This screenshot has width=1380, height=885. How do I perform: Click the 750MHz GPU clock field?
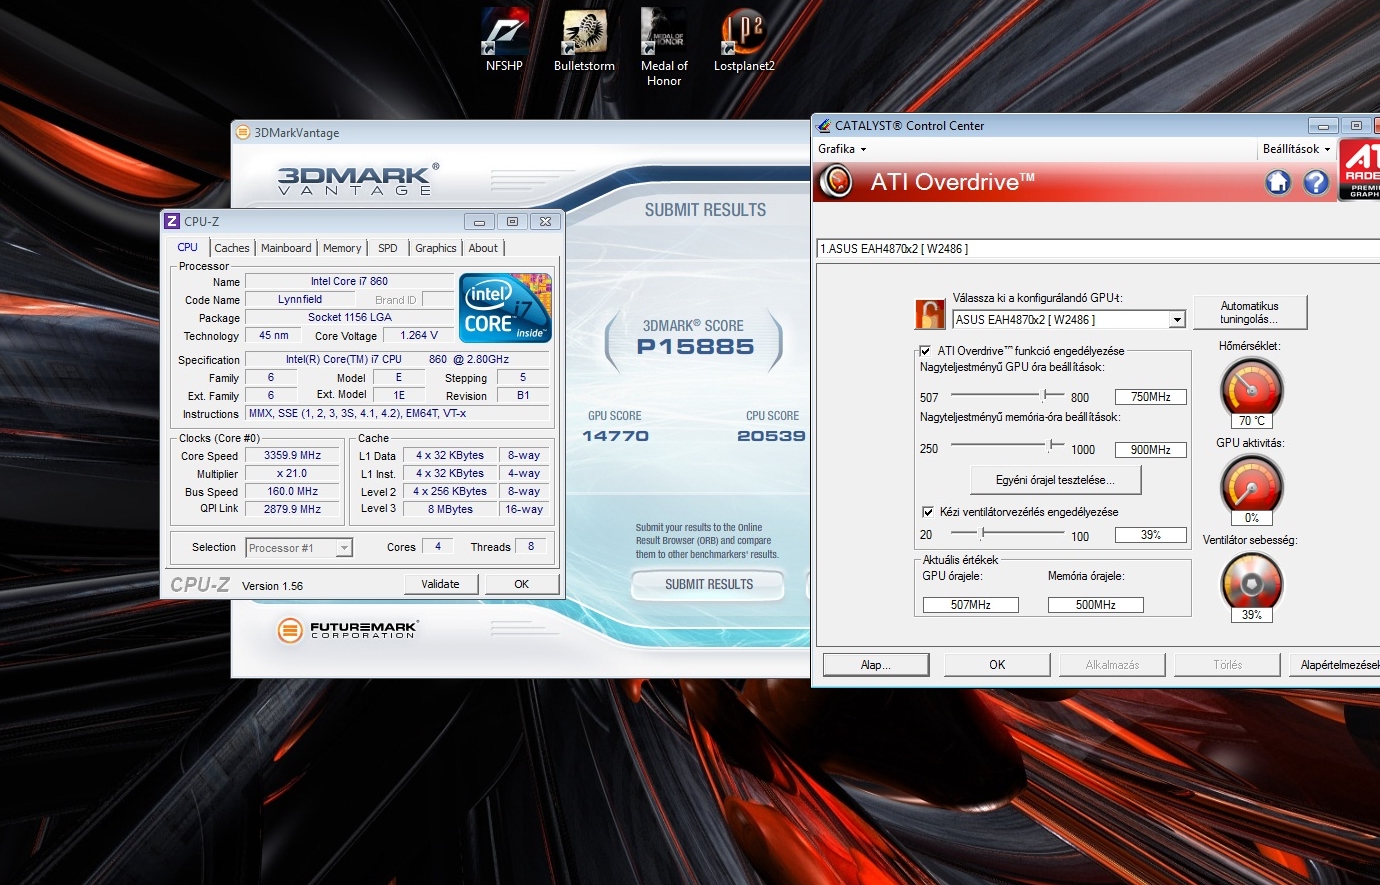pos(1151,397)
